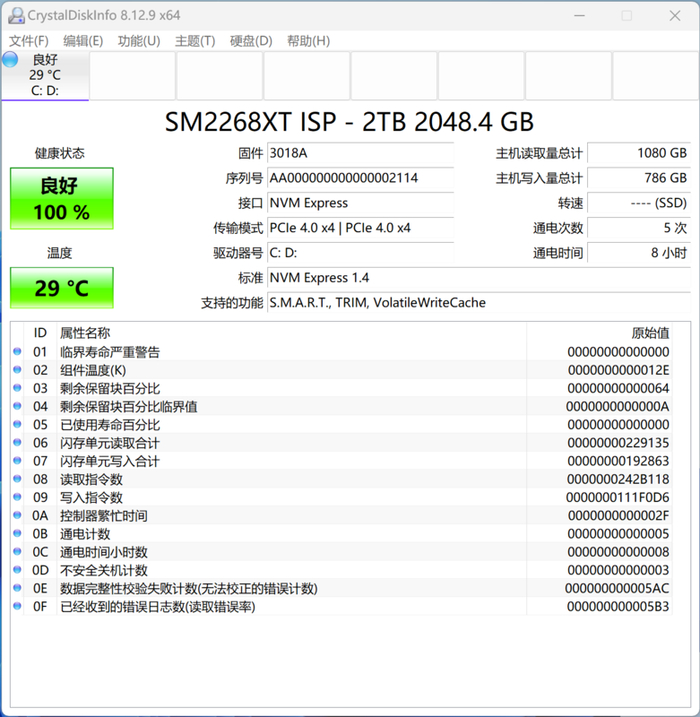Screen dimensions: 700x717
Task: Click the disk model title SM2268XT ISP - 2TB
Action: 349,122
